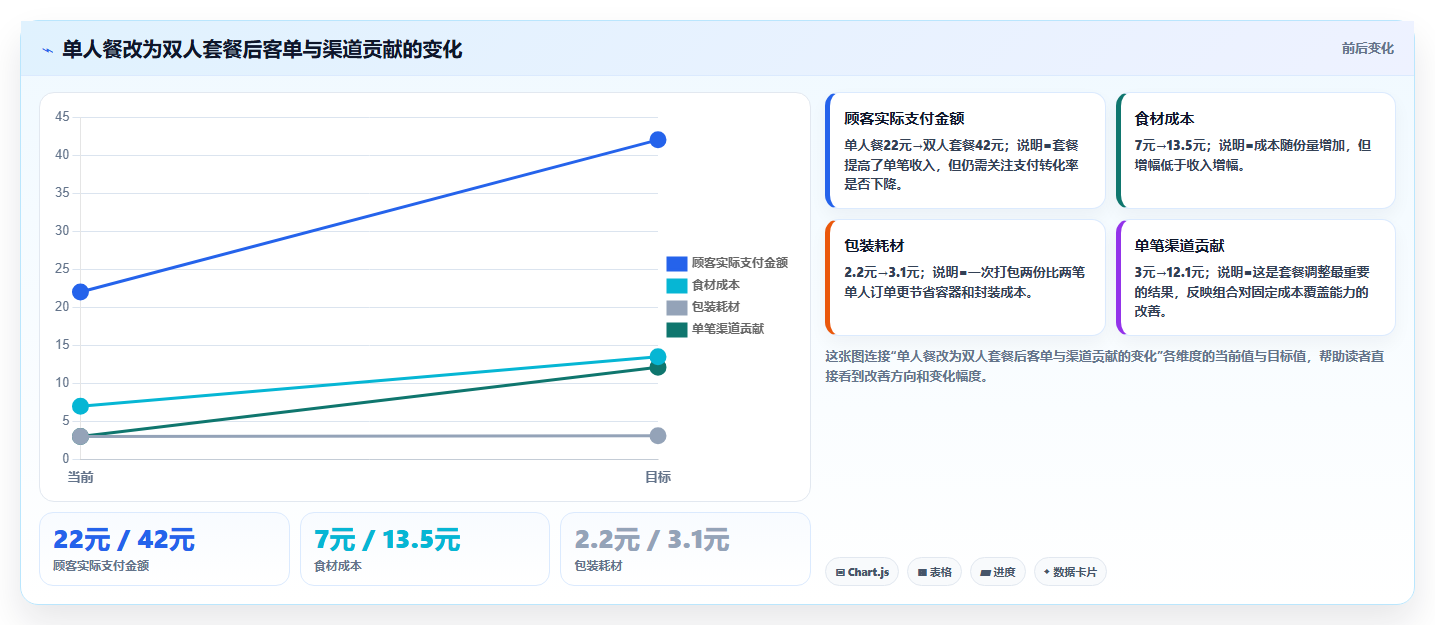Screen dimensions: 1435x625
Task: Click the 目标 x-axis label
Action: point(658,477)
